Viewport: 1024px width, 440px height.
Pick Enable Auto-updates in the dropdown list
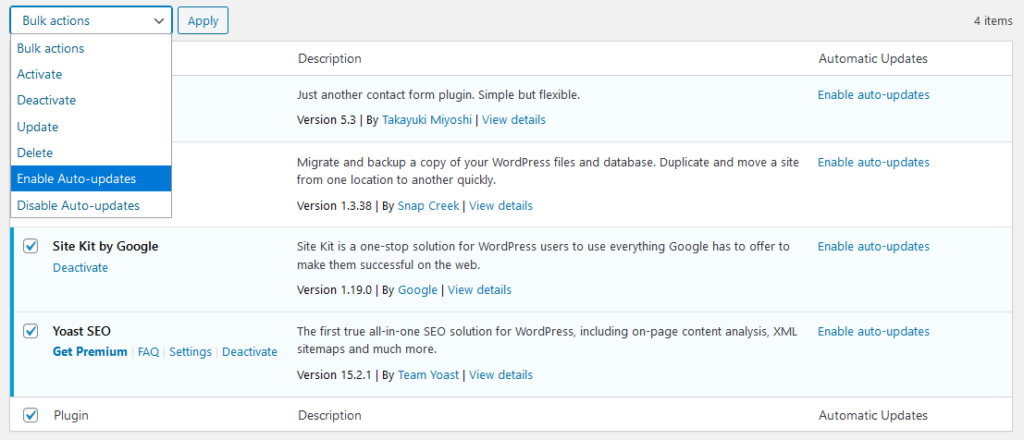(x=91, y=179)
